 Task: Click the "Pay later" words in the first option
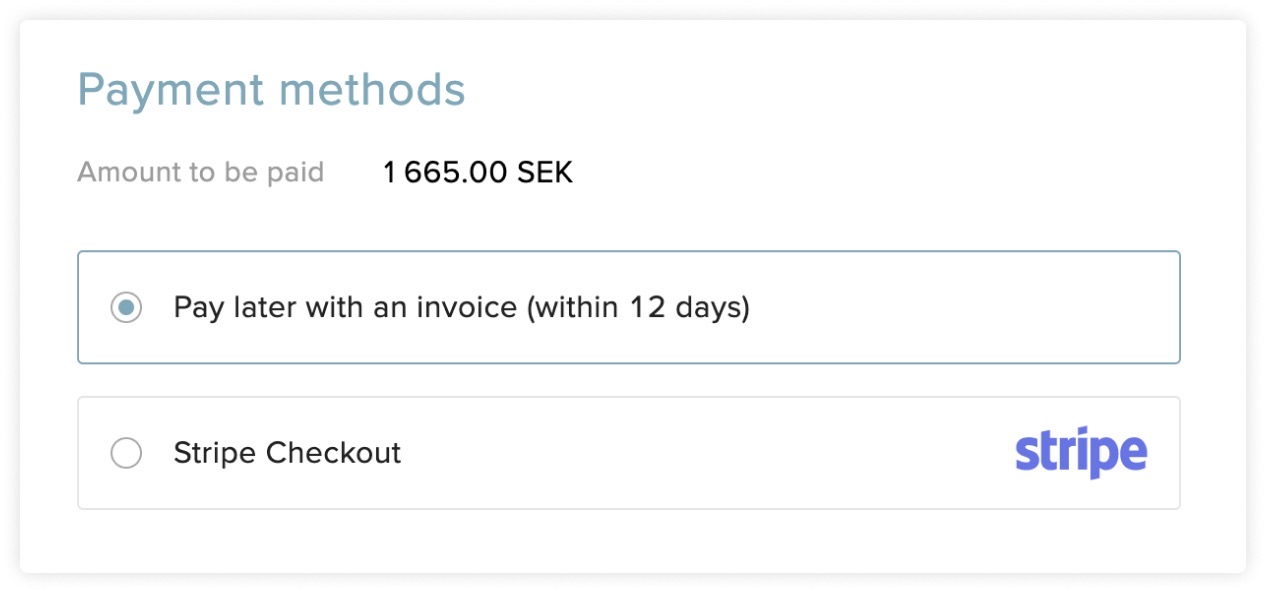(235, 307)
